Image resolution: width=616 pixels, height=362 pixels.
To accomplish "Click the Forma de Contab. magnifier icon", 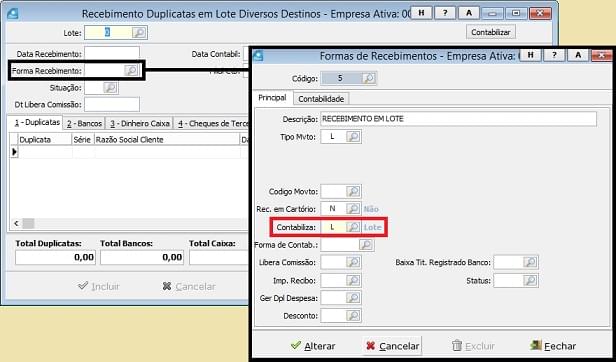I will [366, 245].
